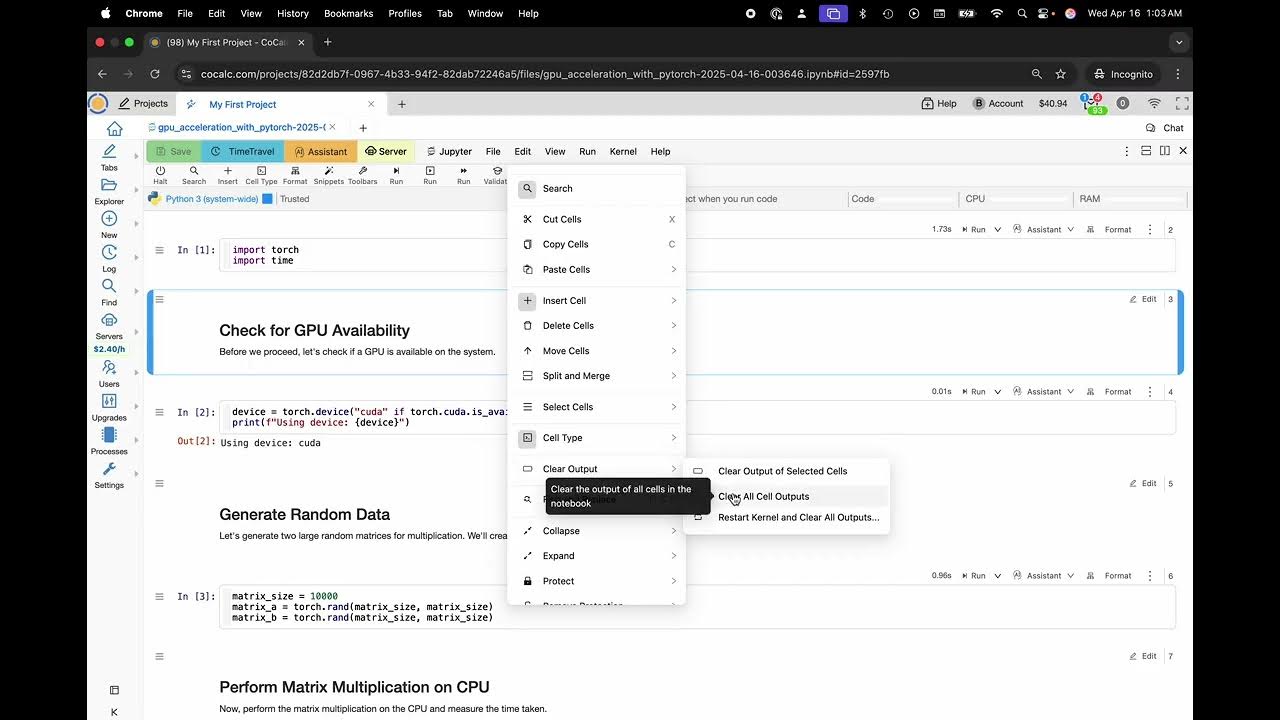Click the Python 3 (system-wide) kernel link
This screenshot has height=720, width=1280.
click(x=211, y=199)
